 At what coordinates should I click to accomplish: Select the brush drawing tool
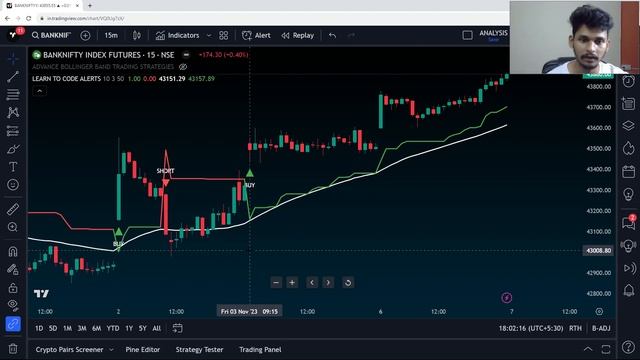13,149
